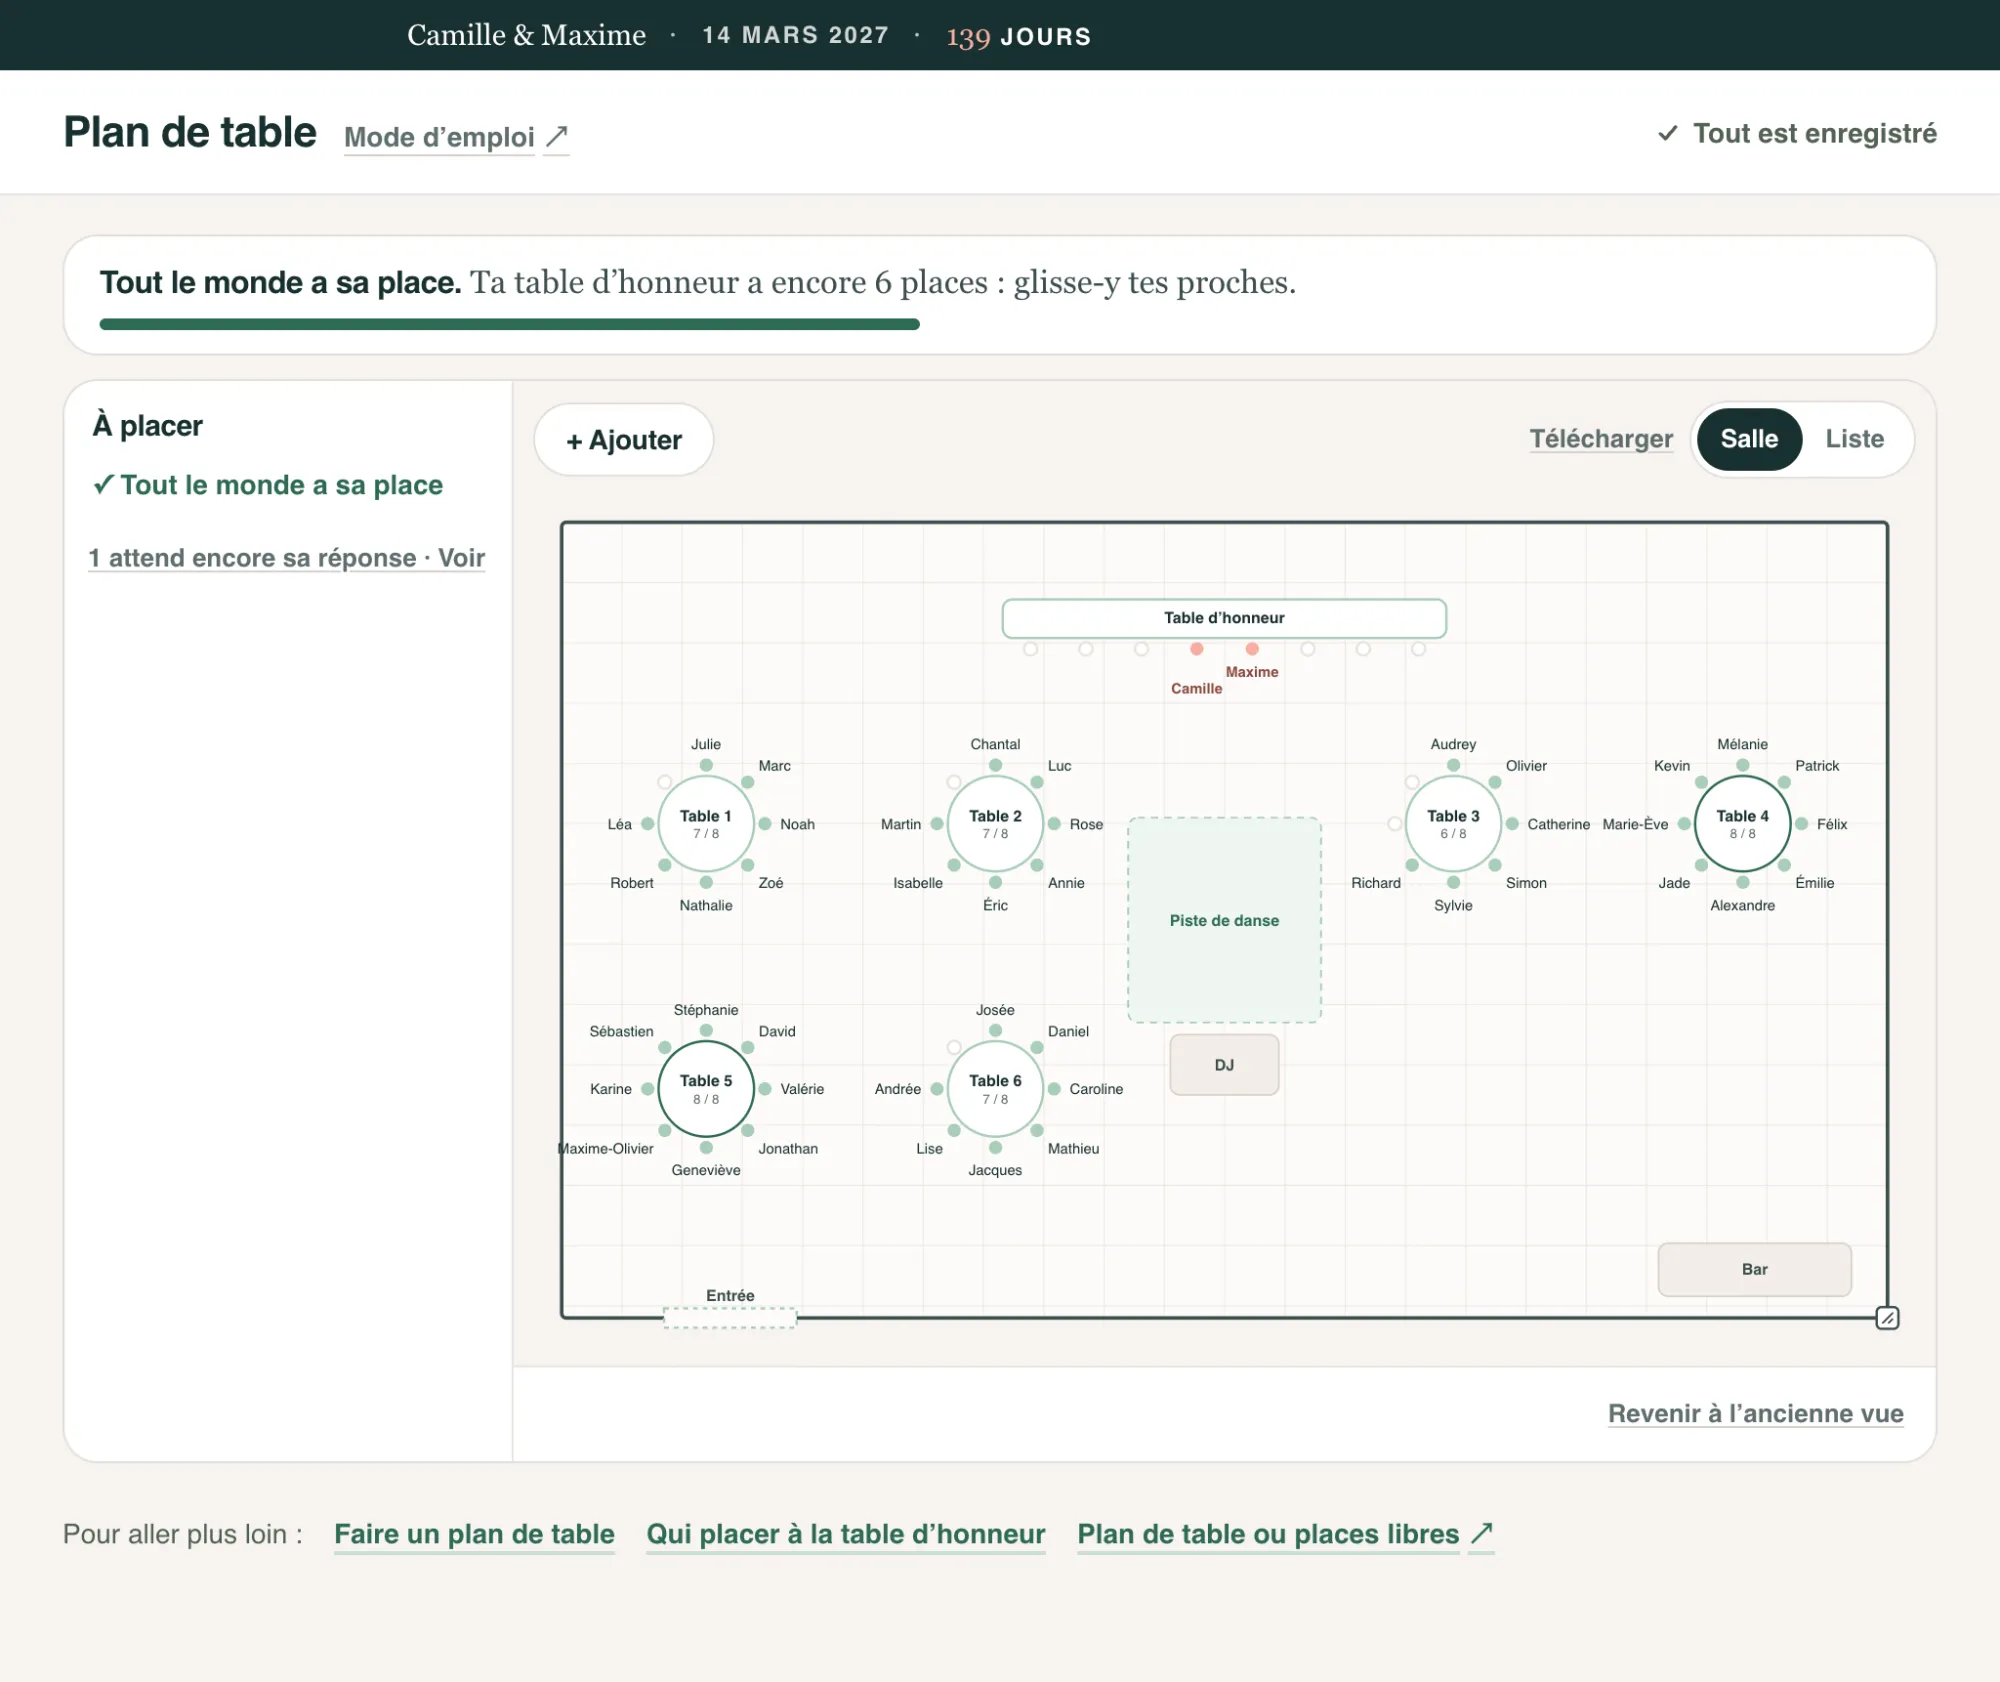Select the Table 3 circle

pos(1453,824)
